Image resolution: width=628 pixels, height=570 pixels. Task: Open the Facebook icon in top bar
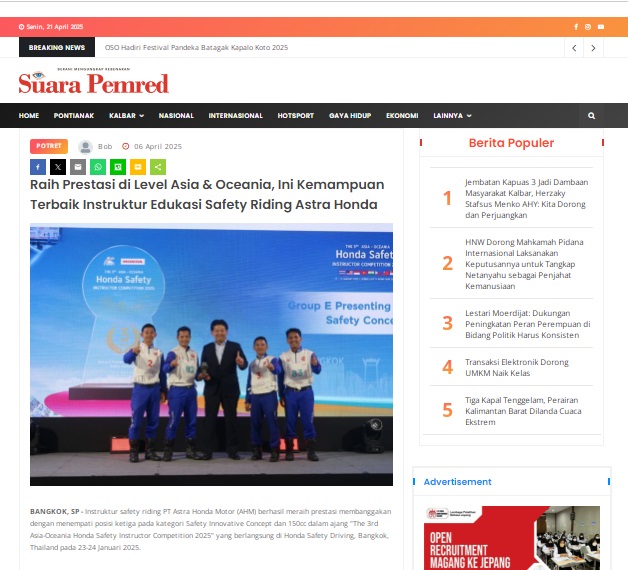(576, 27)
